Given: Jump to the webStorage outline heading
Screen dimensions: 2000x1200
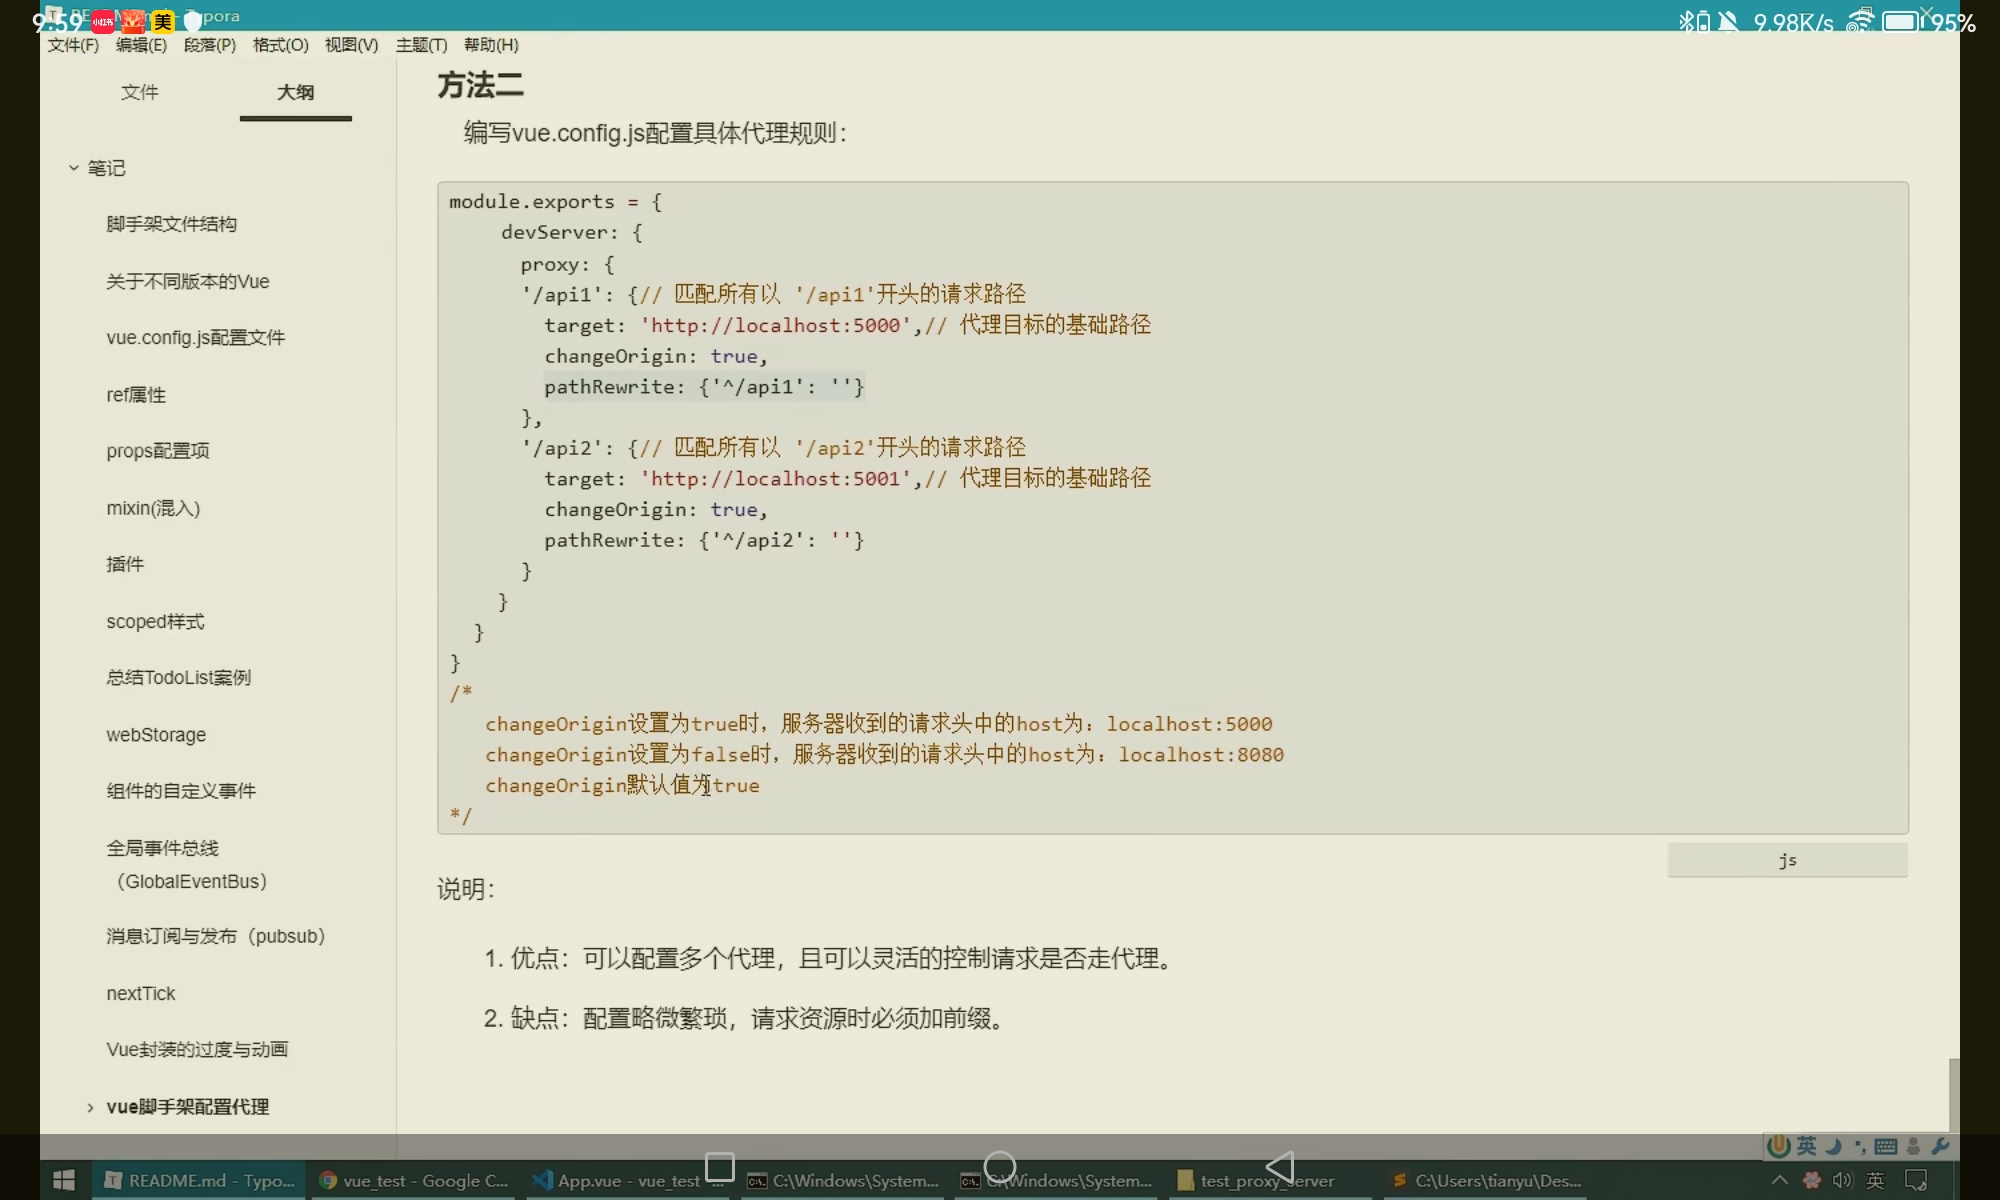Looking at the screenshot, I should tap(156, 735).
